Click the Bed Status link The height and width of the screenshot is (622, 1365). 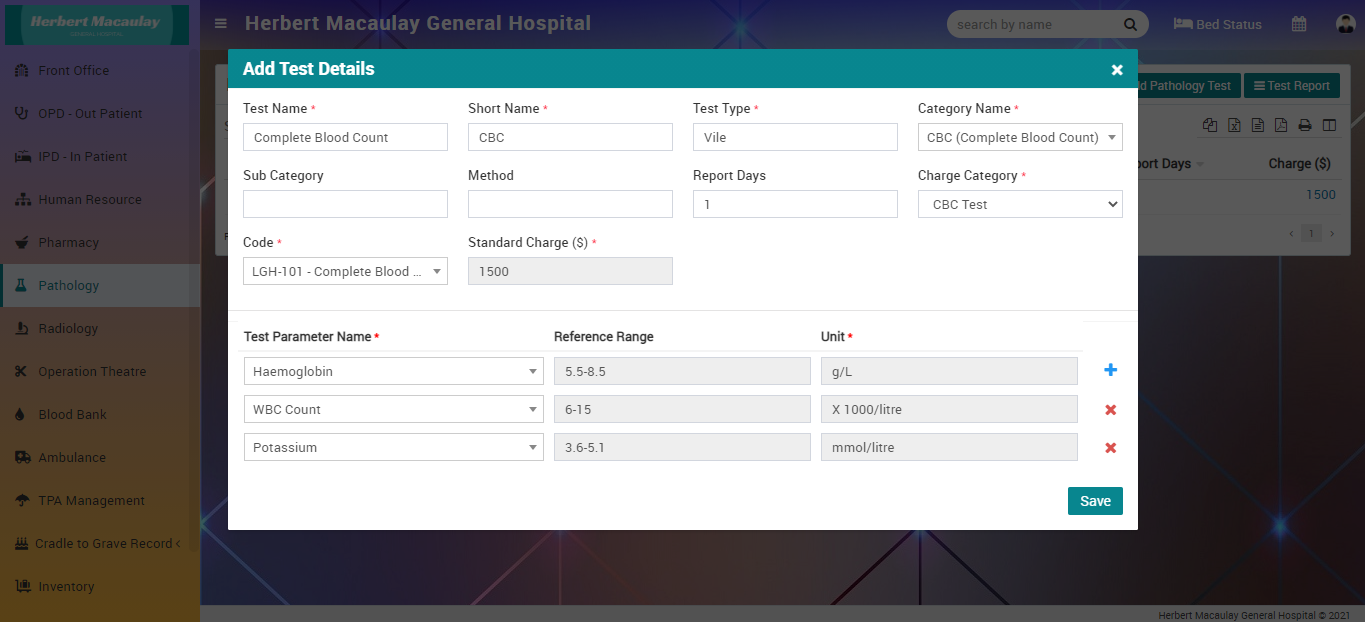coord(1217,24)
